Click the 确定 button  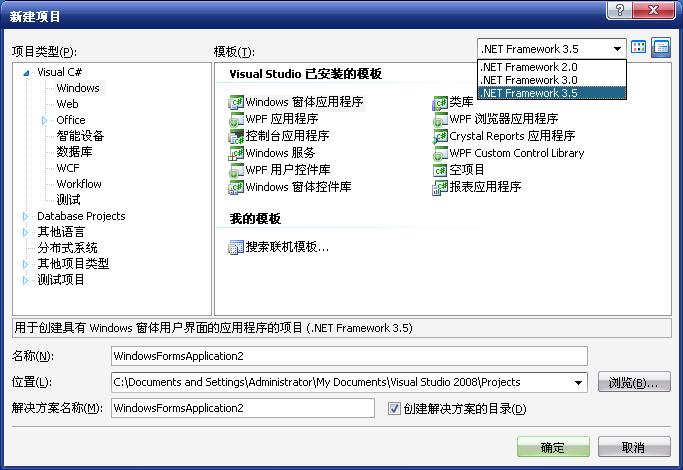pyautogui.click(x=553, y=447)
